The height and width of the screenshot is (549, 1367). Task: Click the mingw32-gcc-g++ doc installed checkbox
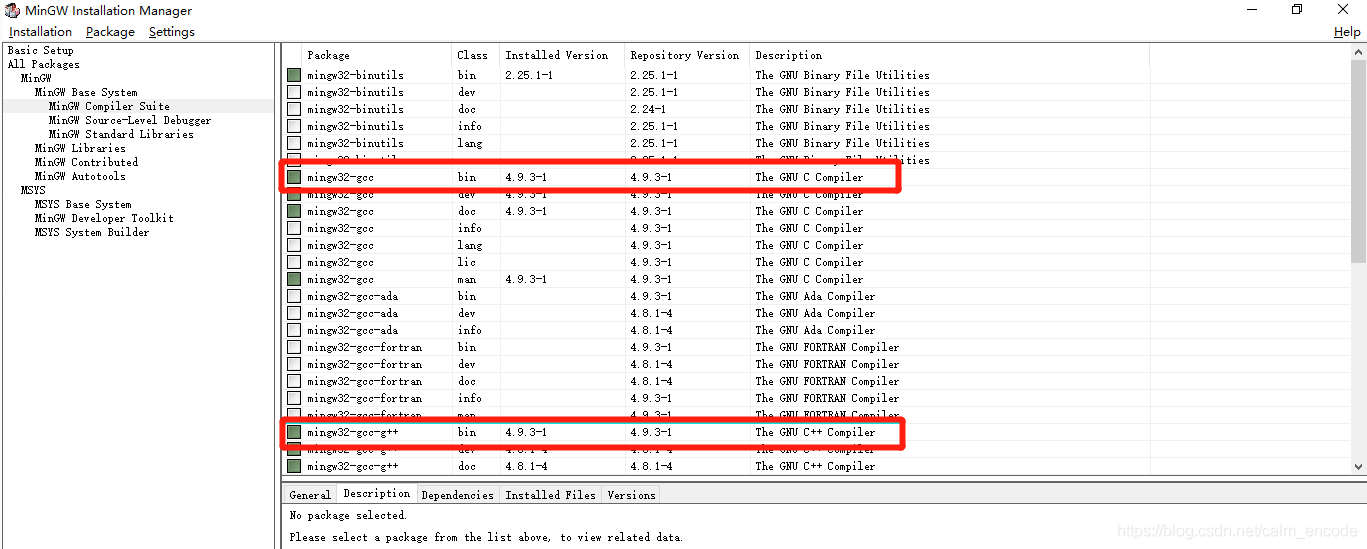(x=294, y=466)
